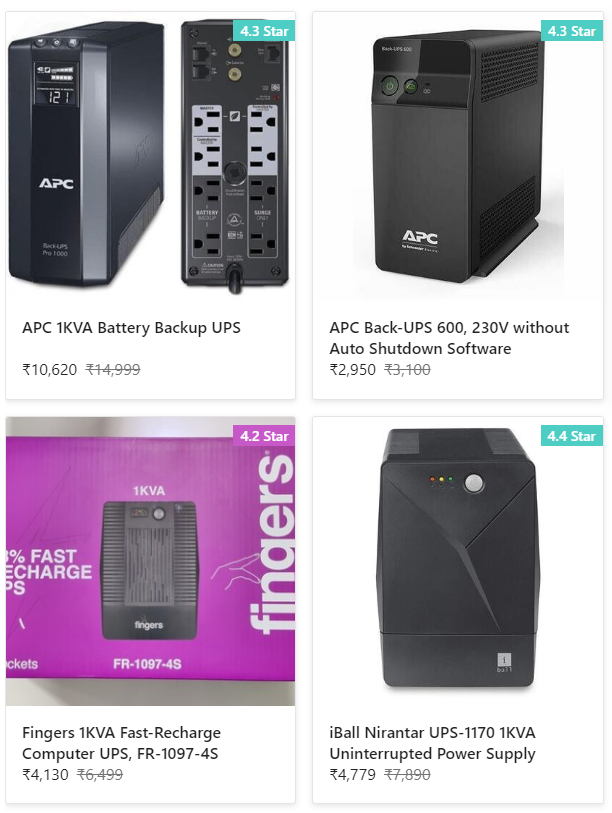Select the ₹2,950 price on APC Back-UPS 600
Screen dimensions: 612x813
coord(352,369)
